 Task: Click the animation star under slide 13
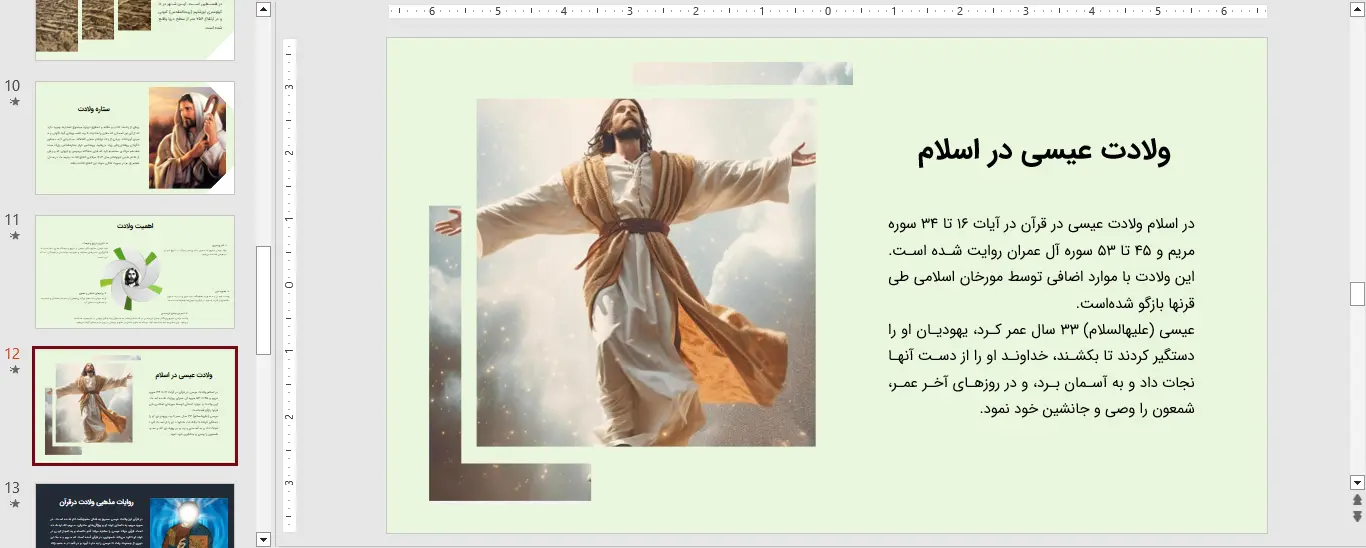(x=14, y=504)
